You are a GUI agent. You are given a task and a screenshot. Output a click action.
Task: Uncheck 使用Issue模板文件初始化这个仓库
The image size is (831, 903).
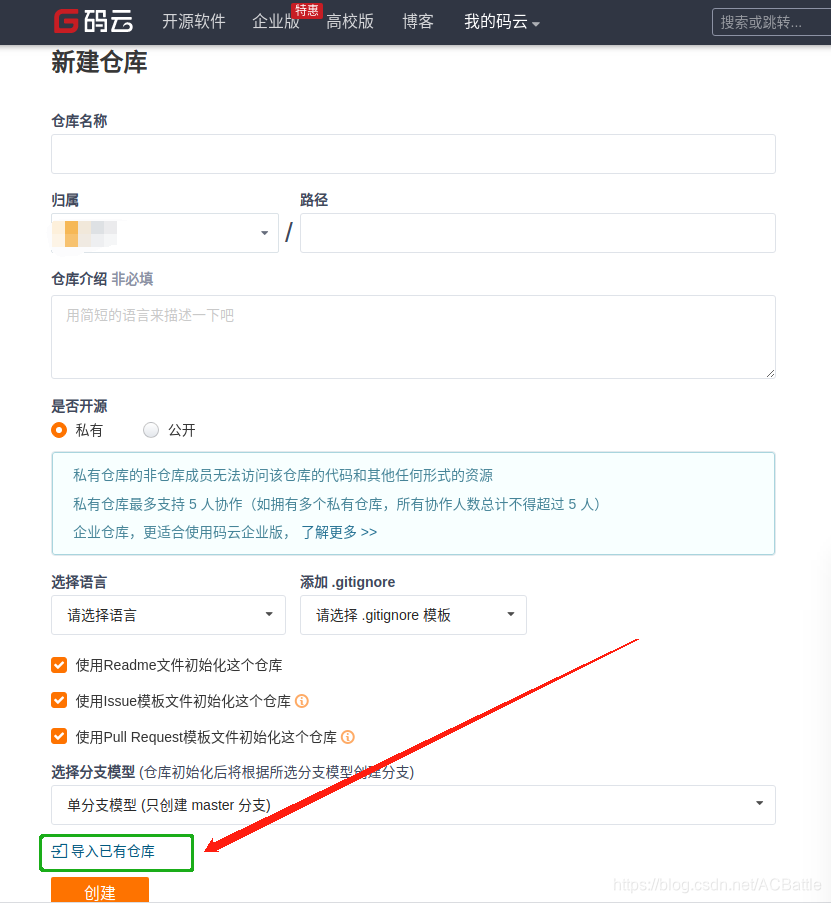[x=59, y=701]
